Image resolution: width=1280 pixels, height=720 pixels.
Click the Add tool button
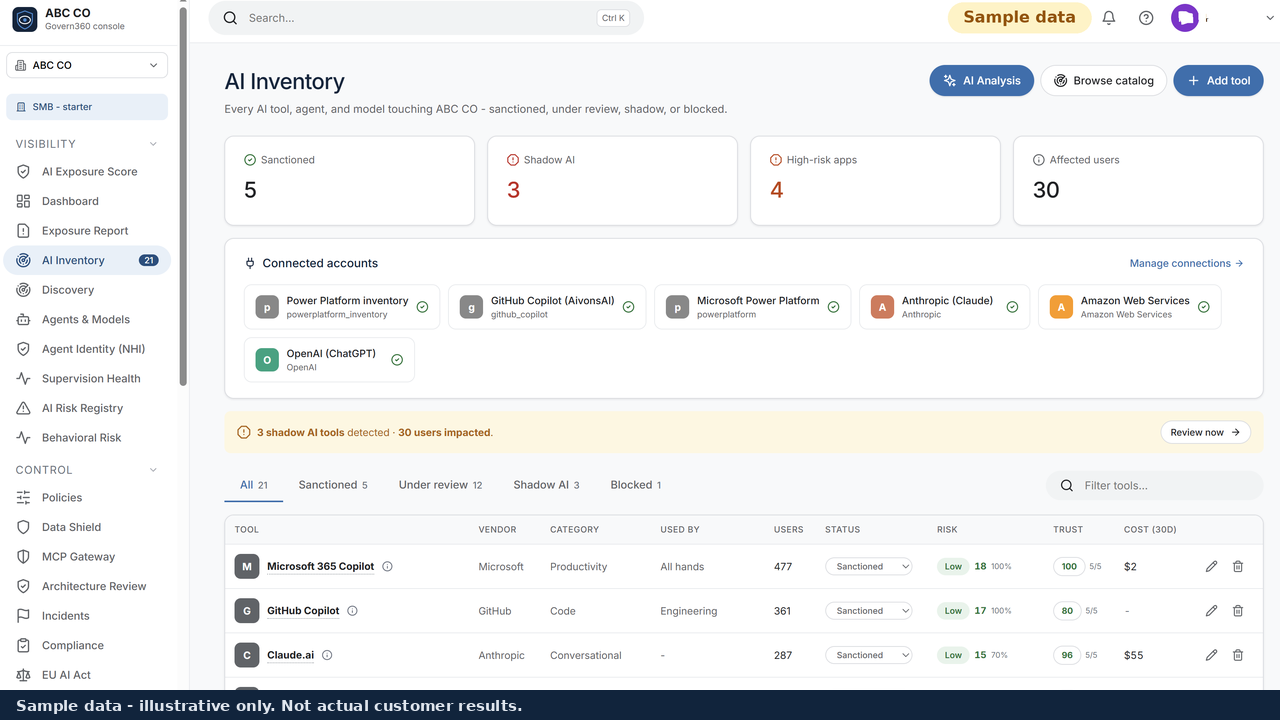[x=1218, y=81]
